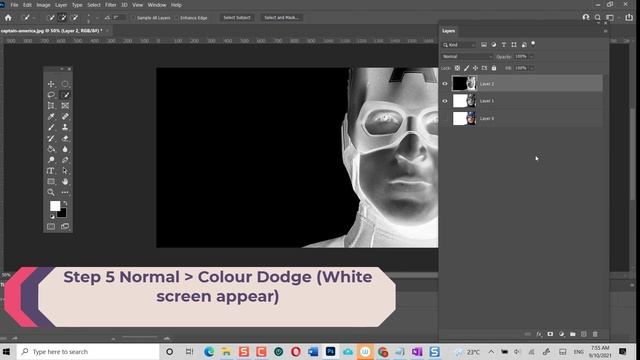Toggle Quick Mask mode
Image resolution: width=640 pixels, height=360 pixels.
click(51, 227)
